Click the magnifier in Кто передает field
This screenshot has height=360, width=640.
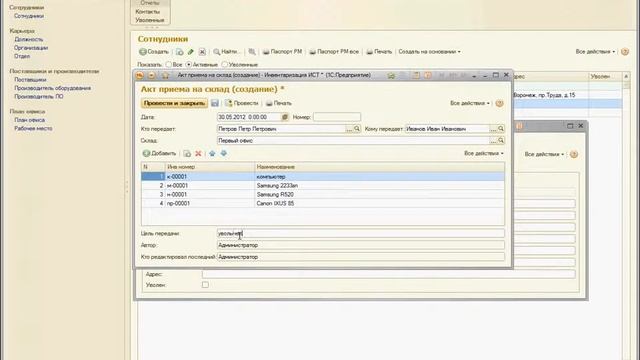coord(357,129)
